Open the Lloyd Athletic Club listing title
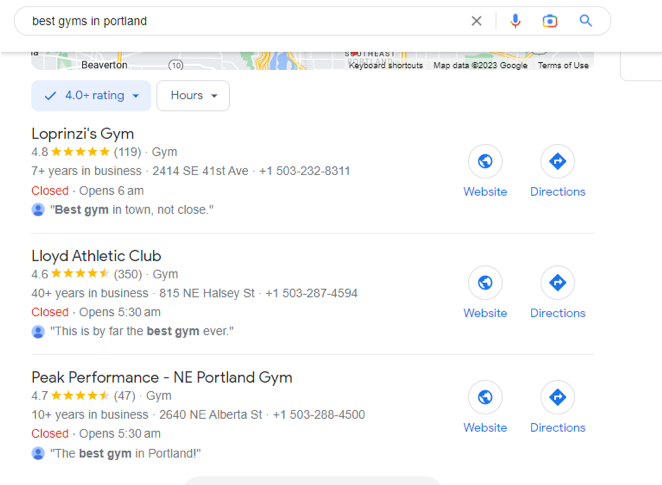The image size is (662, 485). click(96, 256)
